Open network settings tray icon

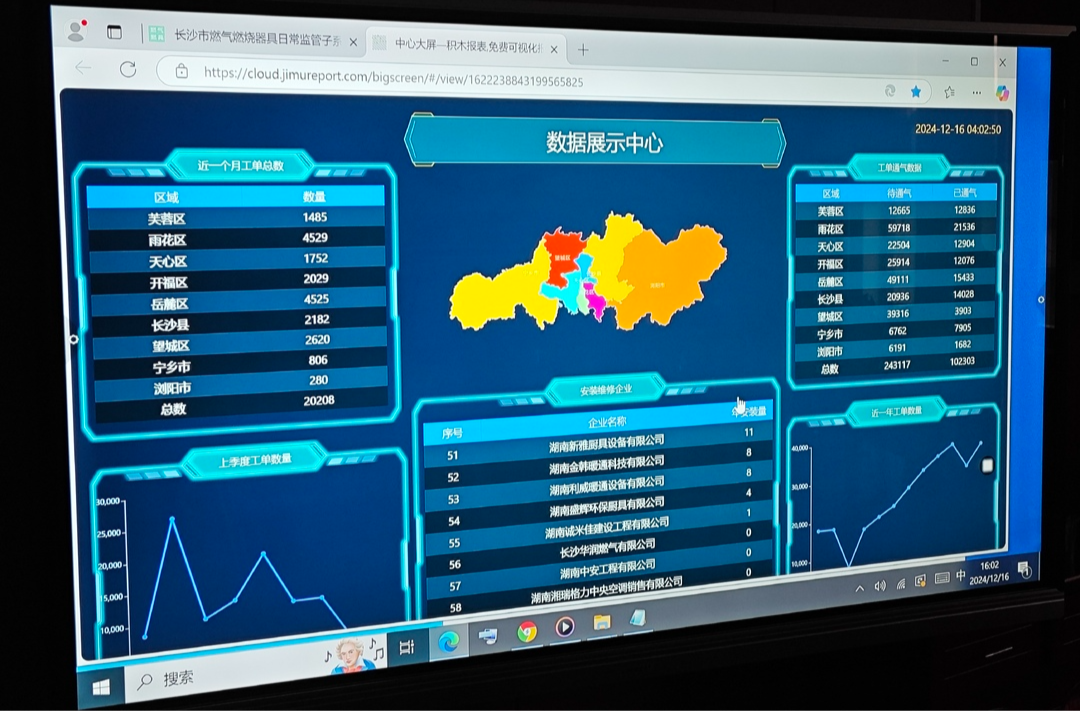coord(900,584)
